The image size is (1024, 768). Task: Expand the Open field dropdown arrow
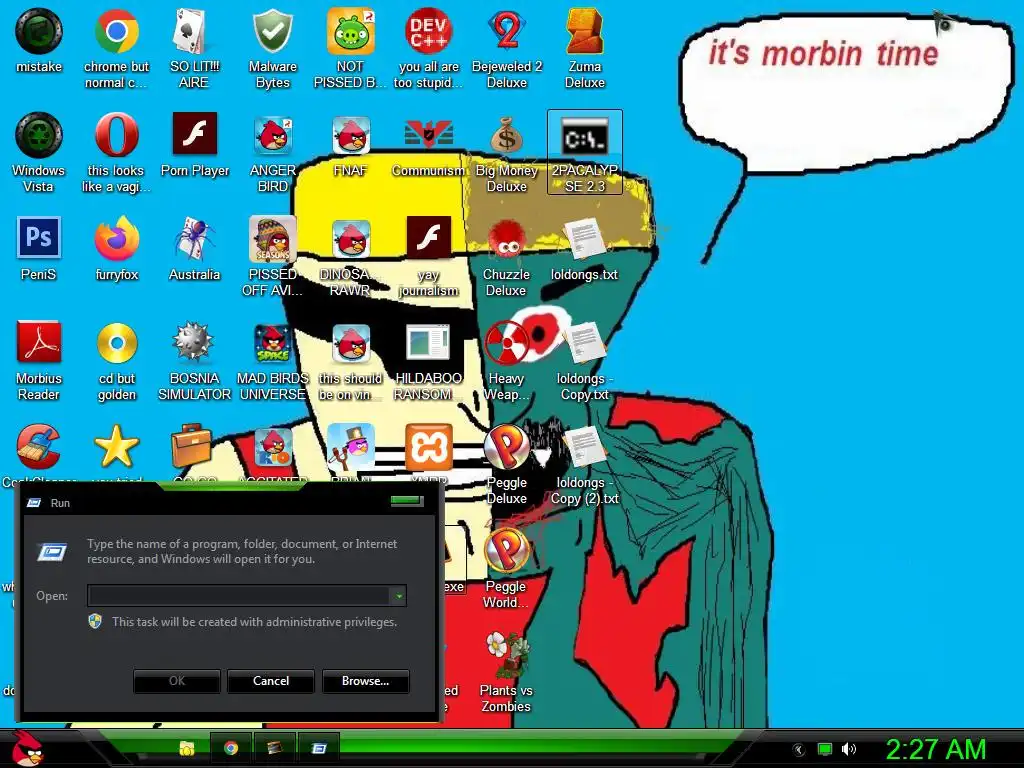pos(398,596)
